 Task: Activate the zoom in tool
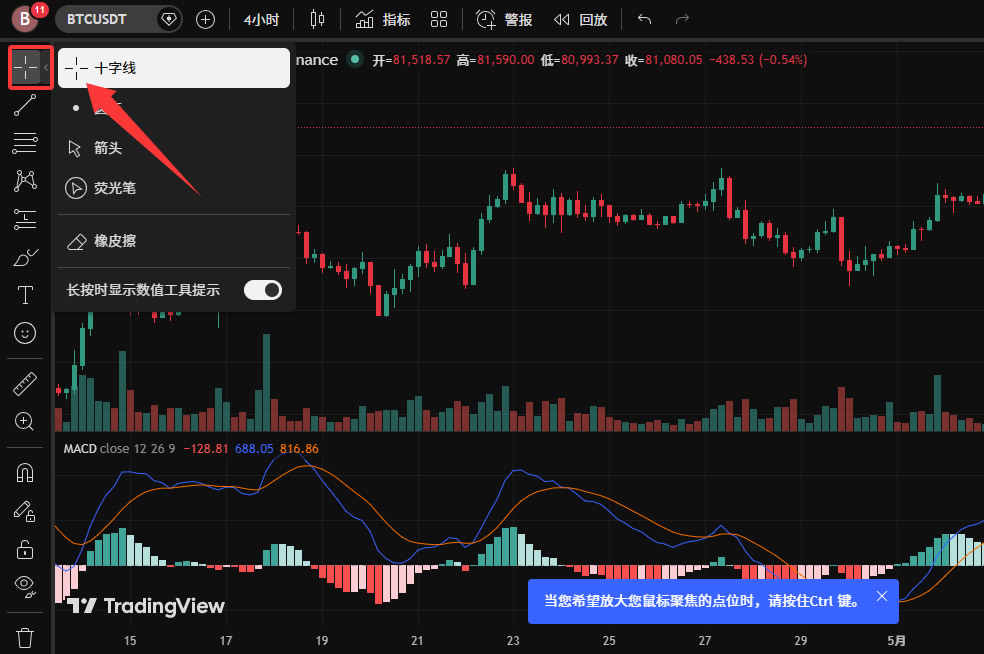25,421
